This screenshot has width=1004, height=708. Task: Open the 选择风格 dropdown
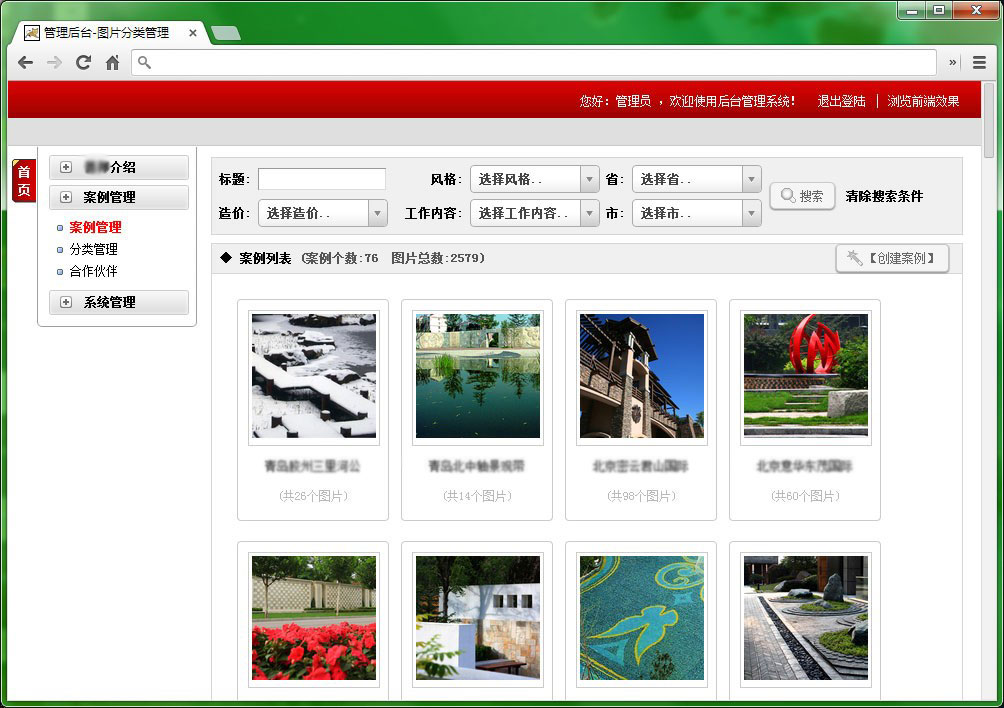[x=535, y=179]
